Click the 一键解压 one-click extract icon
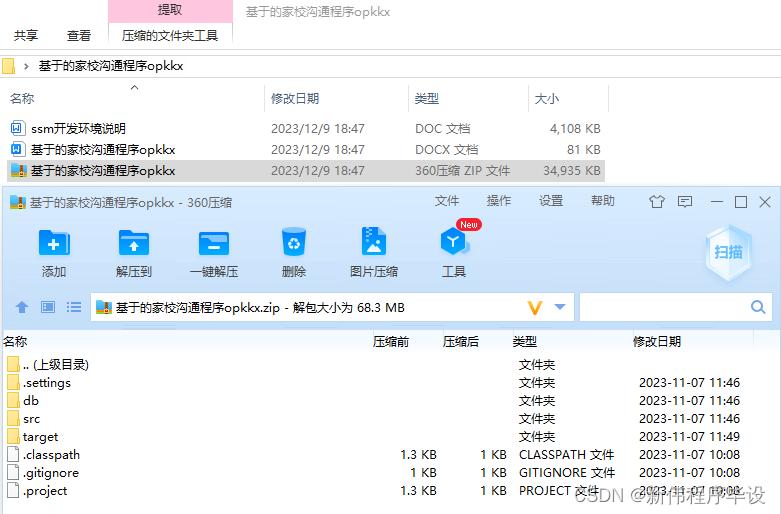 click(214, 244)
